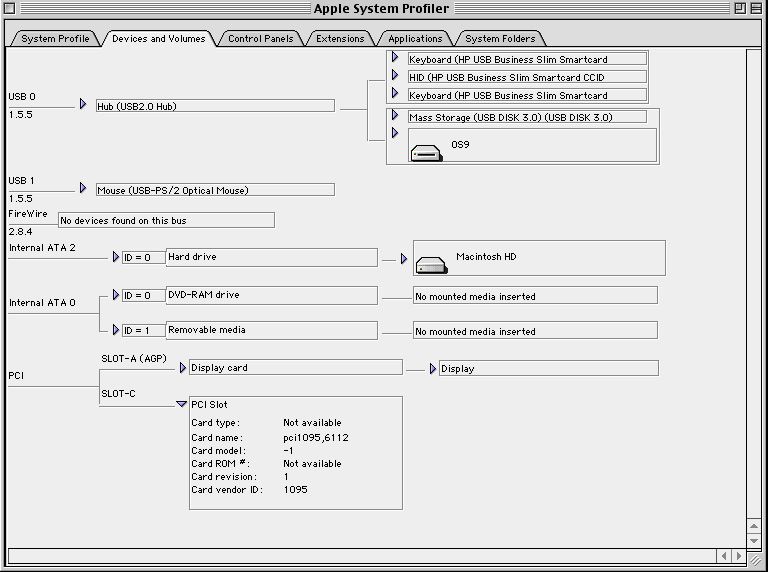Expand the DVD-RAM drive triangle
This screenshot has width=768, height=572.
click(x=116, y=294)
